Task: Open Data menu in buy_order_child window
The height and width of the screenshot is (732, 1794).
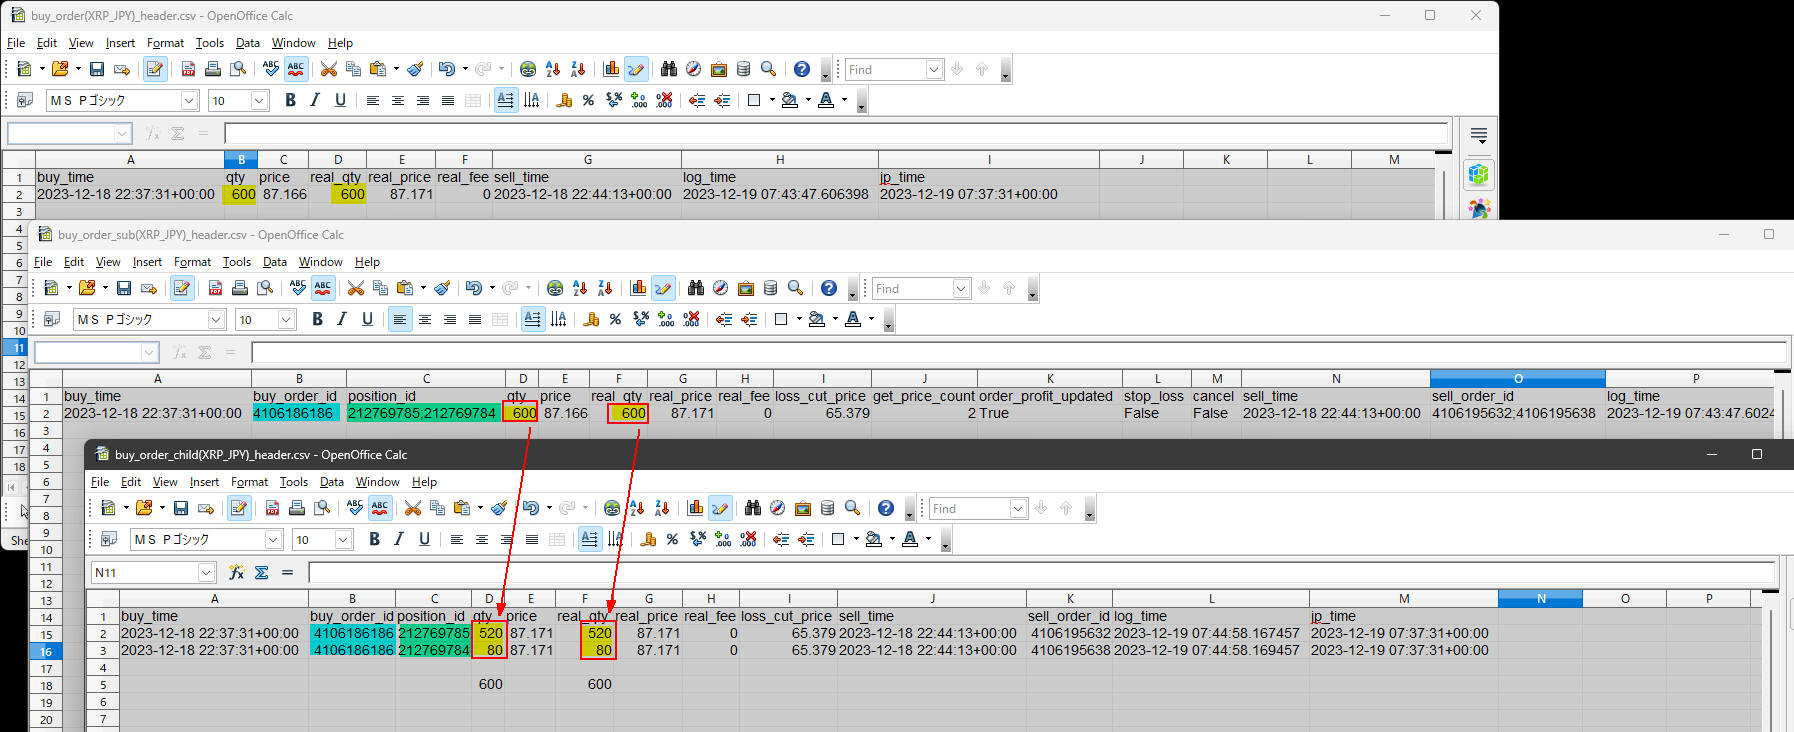Action: [331, 482]
